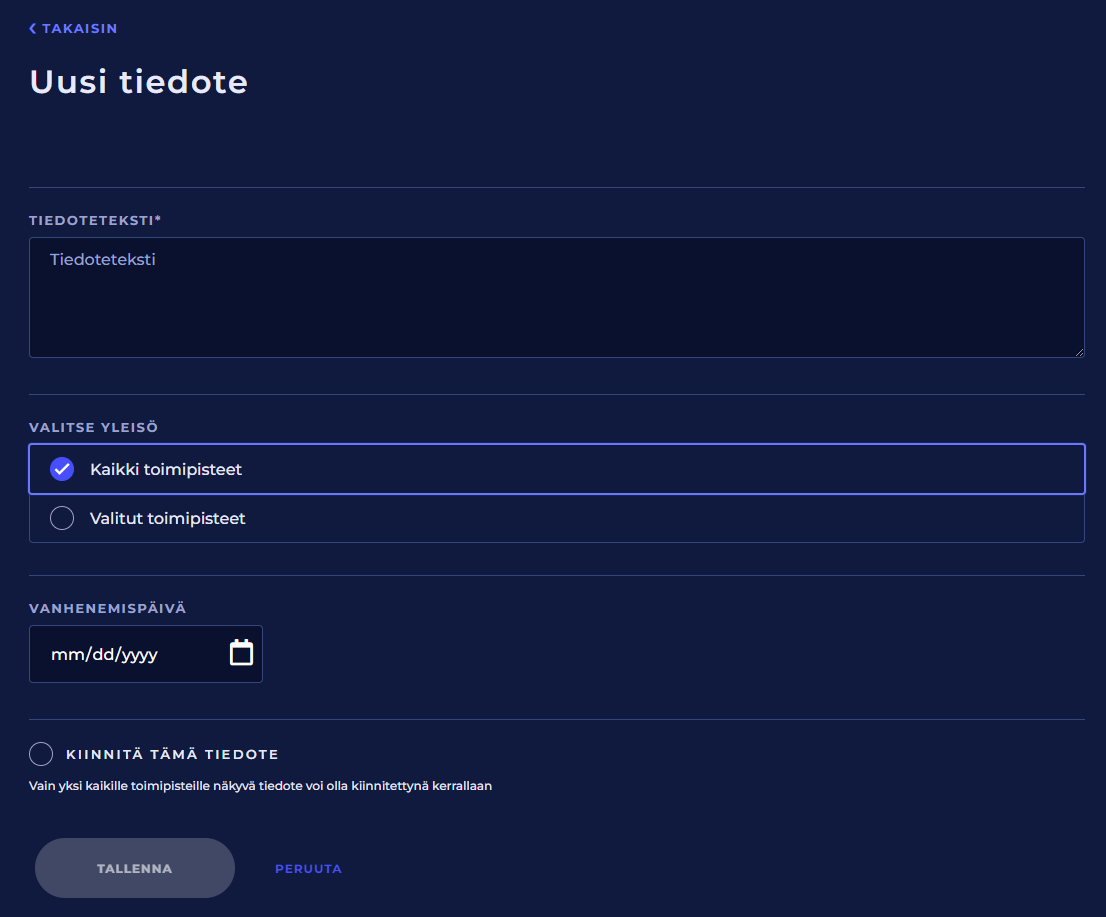The width and height of the screenshot is (1106, 917).
Task: Click the checkmark icon for Kaikki toimipisteet
Action: 62,469
